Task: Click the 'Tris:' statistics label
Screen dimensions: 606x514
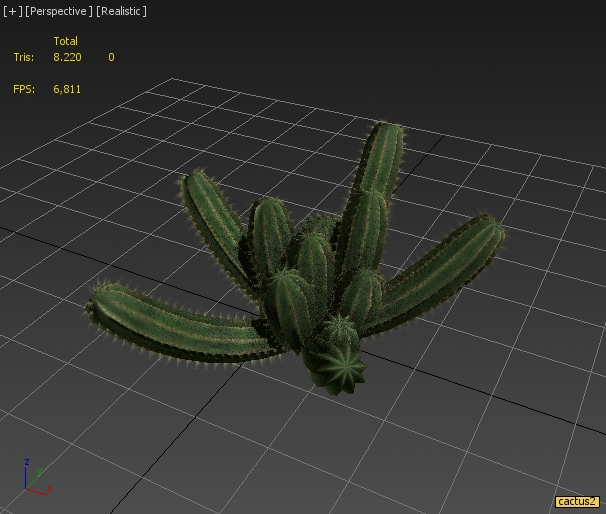Action: (x=24, y=57)
